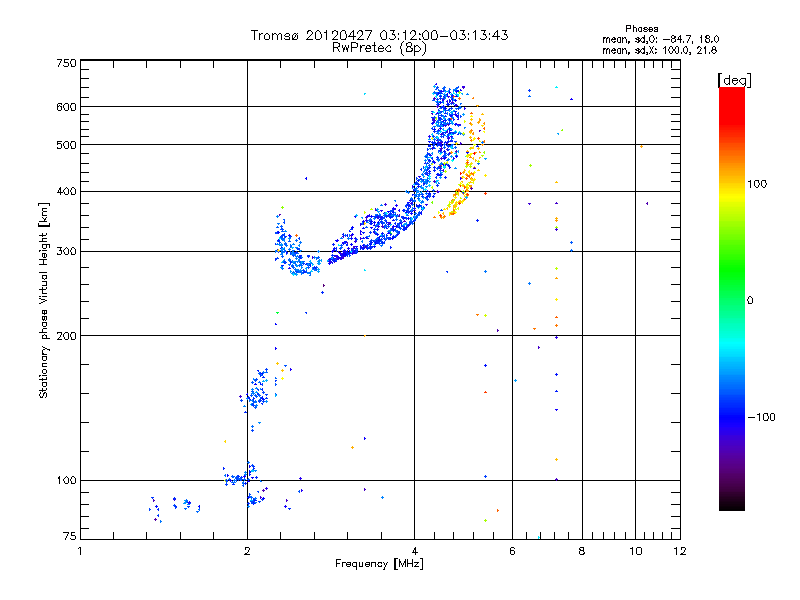Click the y-axis tick label '750'
This screenshot has height=600, width=800.
[x=66, y=63]
